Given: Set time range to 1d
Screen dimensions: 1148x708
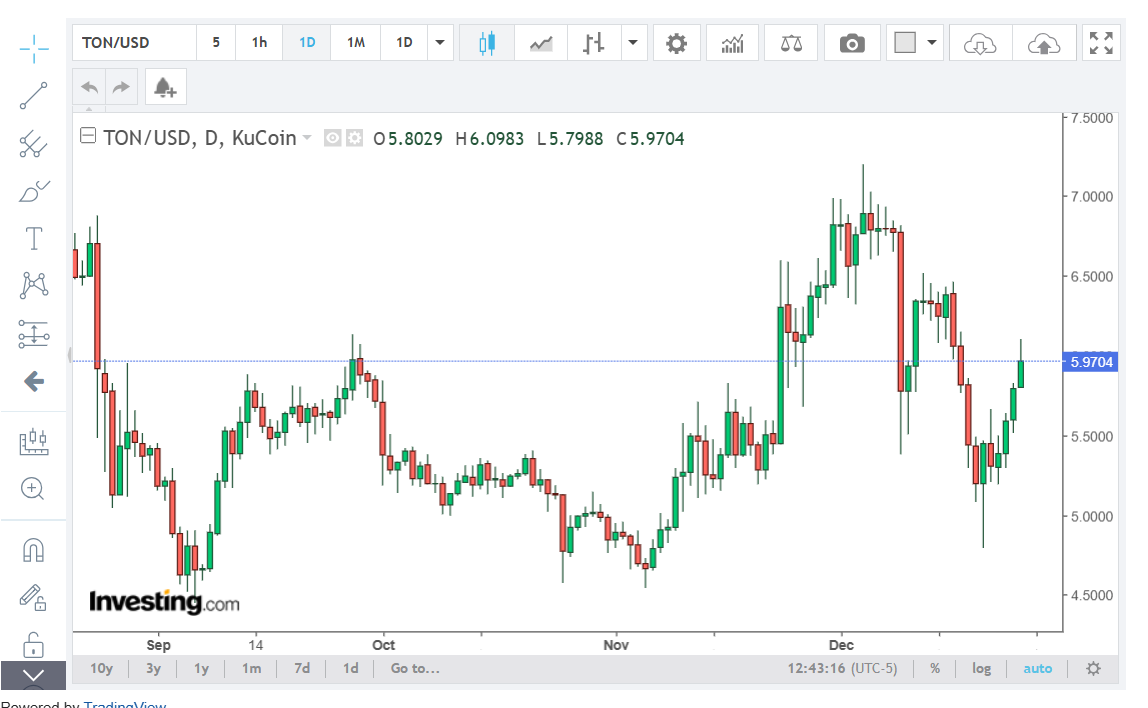Looking at the screenshot, I should pos(351,668).
